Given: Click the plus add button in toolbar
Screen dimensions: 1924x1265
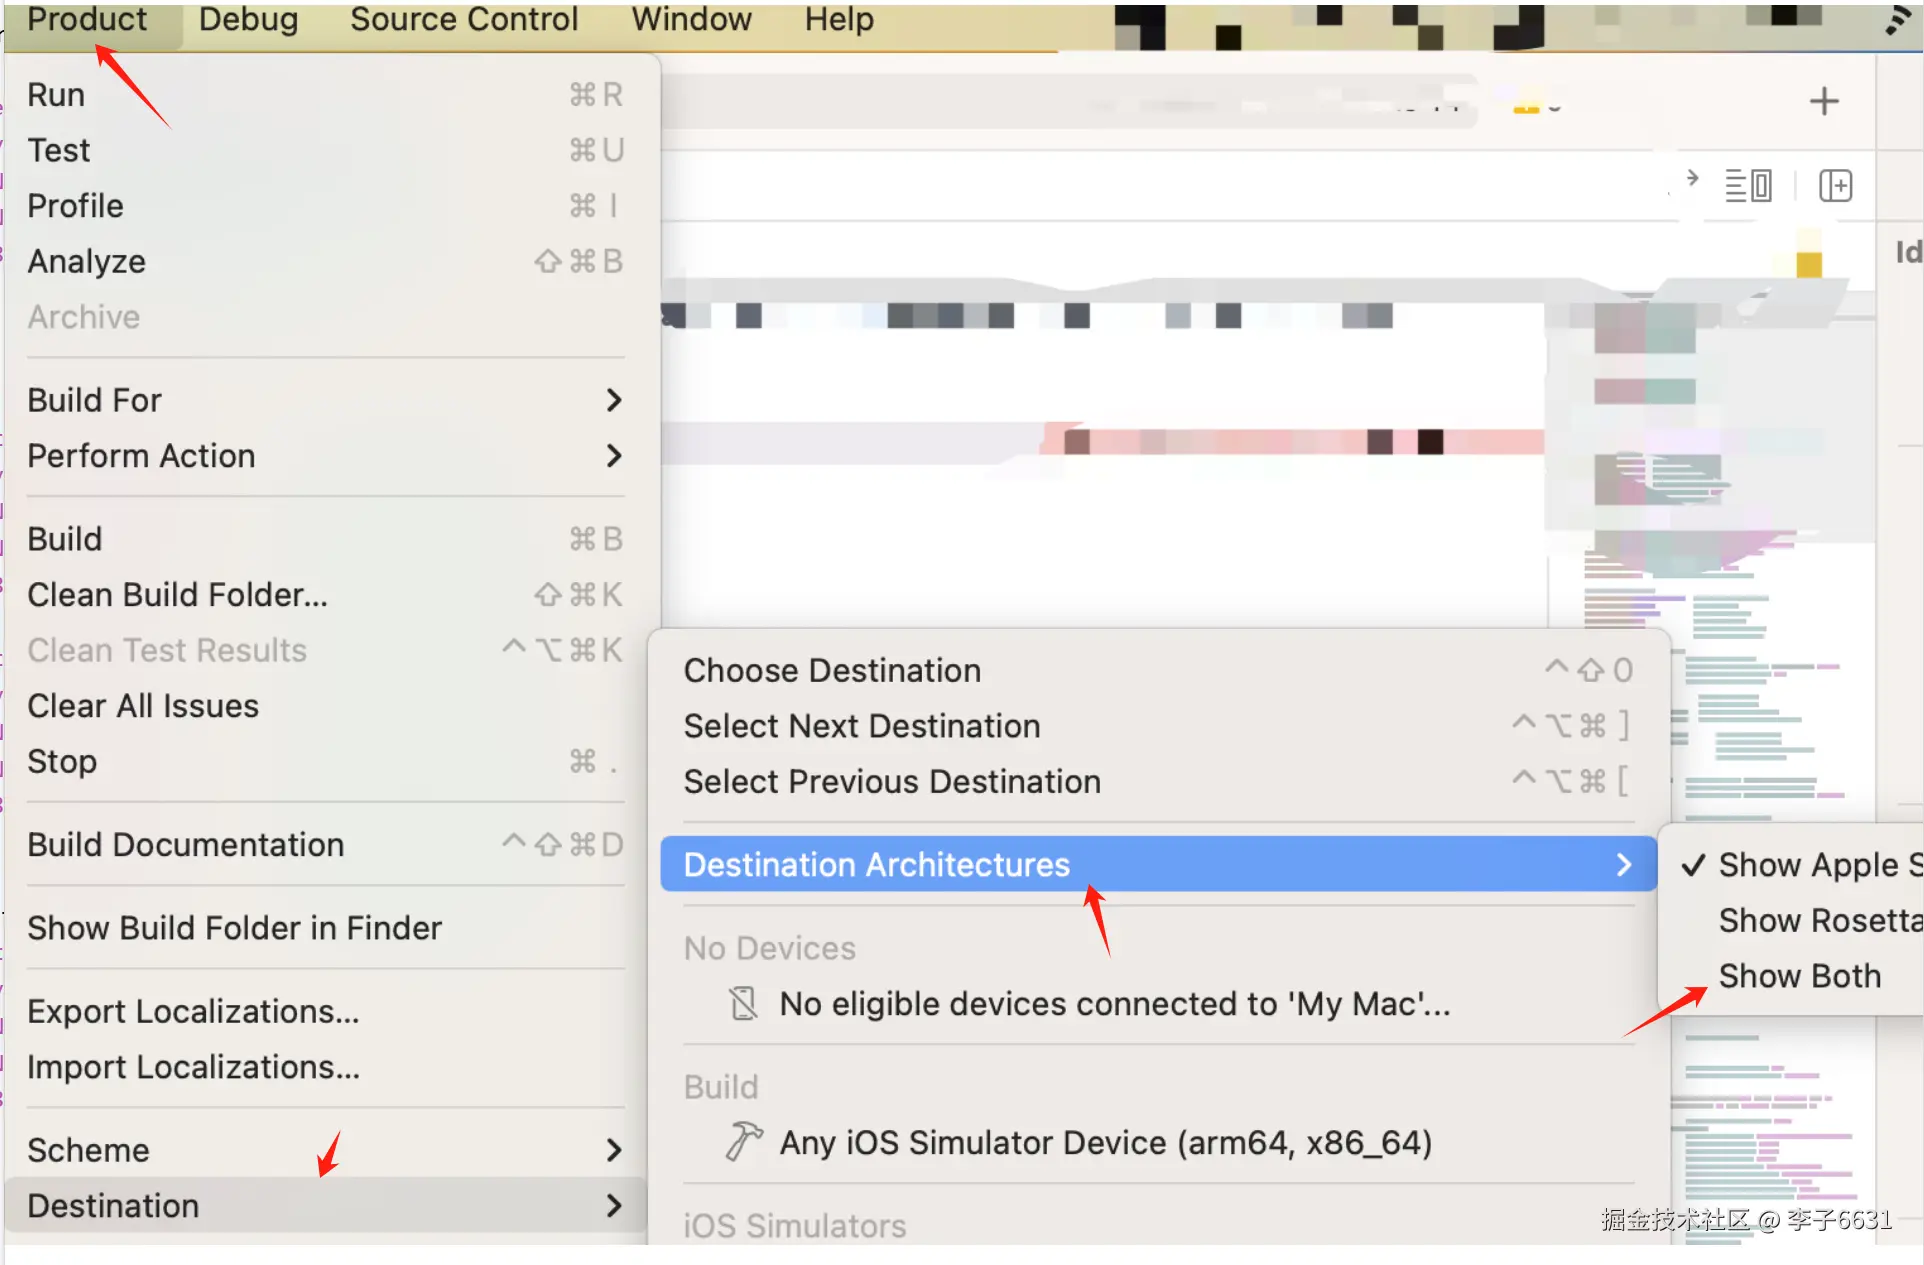Looking at the screenshot, I should [x=1824, y=101].
